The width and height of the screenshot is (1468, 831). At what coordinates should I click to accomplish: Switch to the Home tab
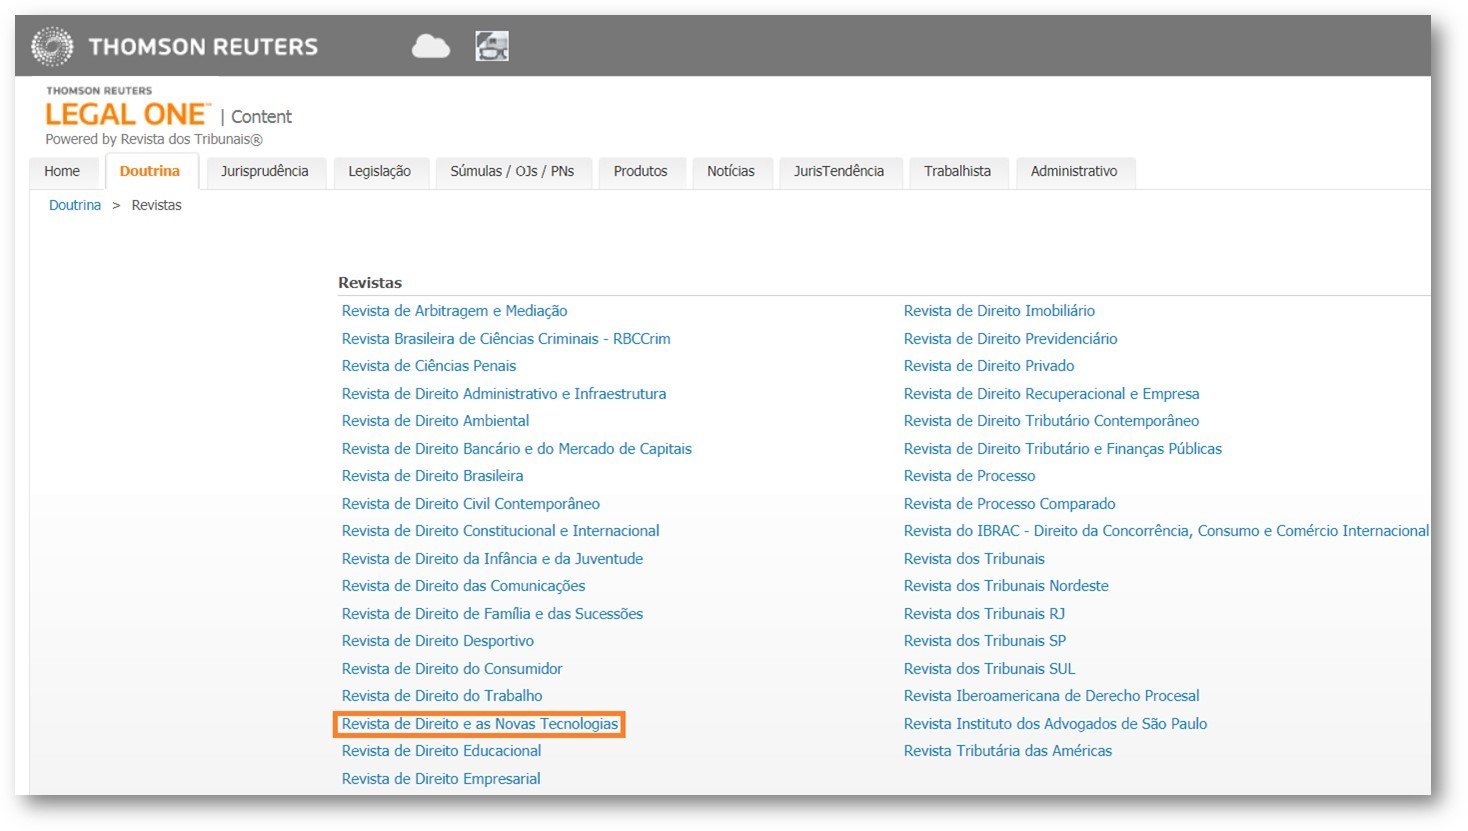(62, 171)
